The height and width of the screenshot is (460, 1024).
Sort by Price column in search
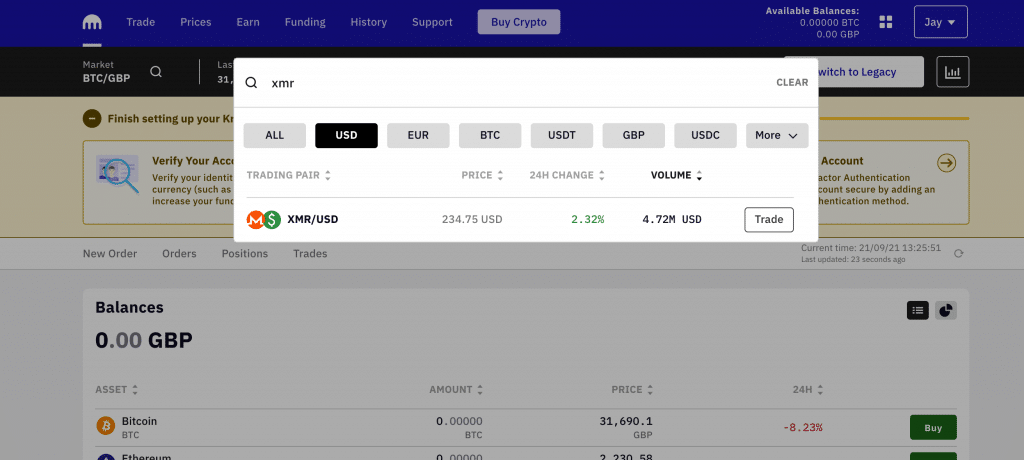(483, 175)
